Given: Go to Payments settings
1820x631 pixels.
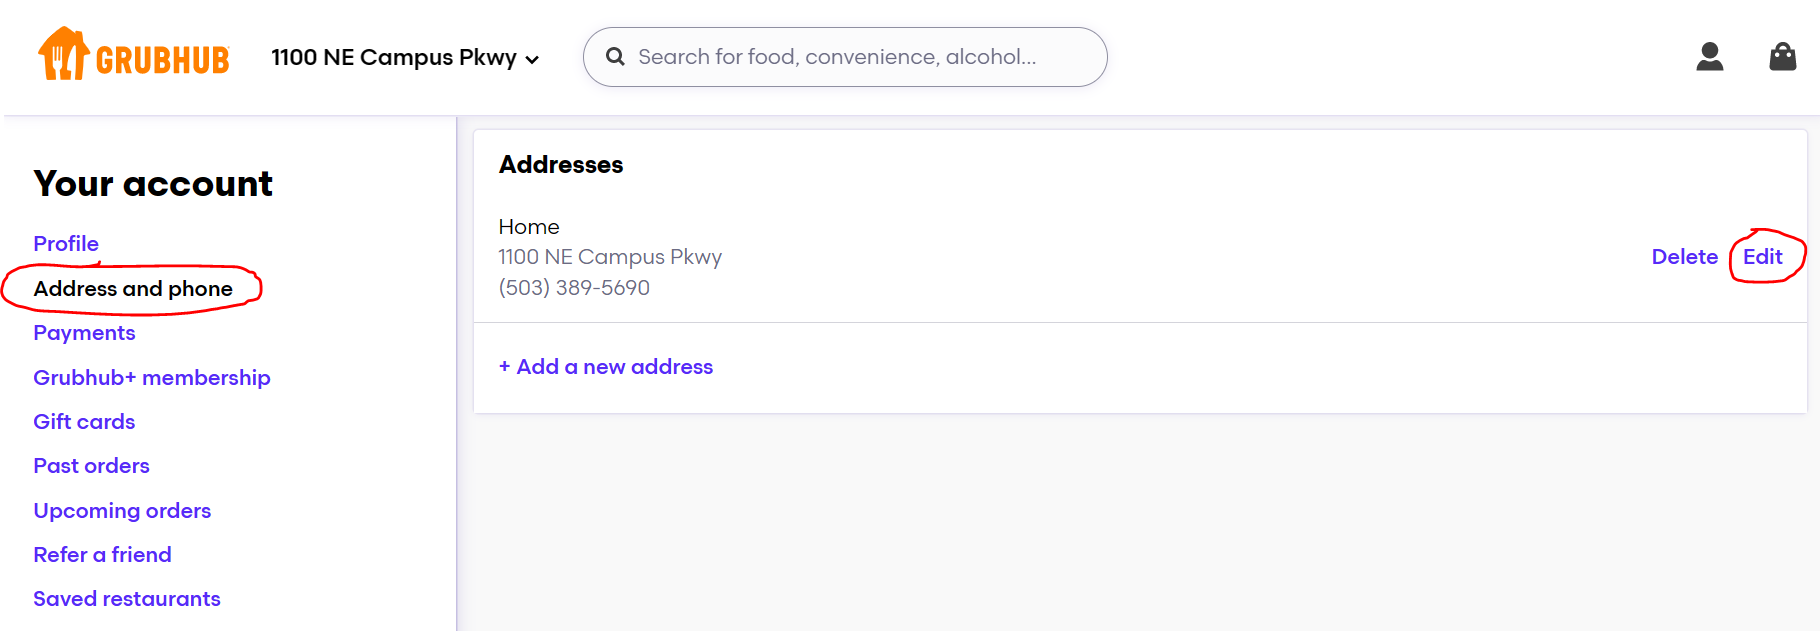Looking at the screenshot, I should (84, 333).
